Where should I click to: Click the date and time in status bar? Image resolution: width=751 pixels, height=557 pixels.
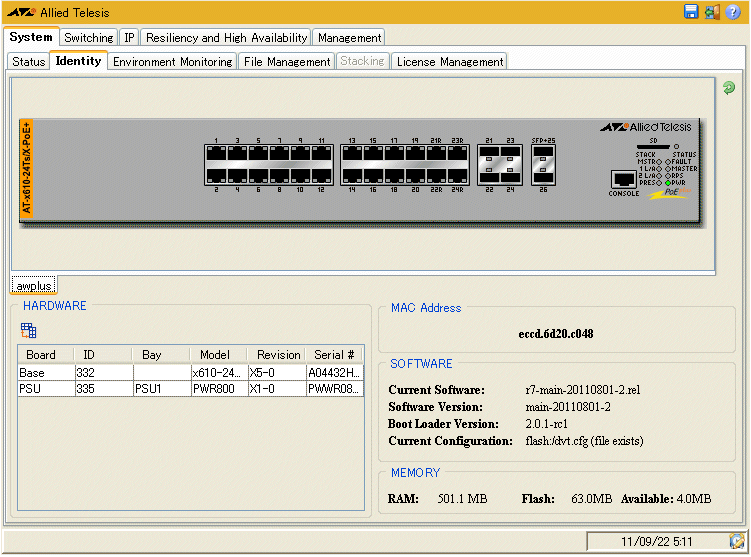pos(657,542)
